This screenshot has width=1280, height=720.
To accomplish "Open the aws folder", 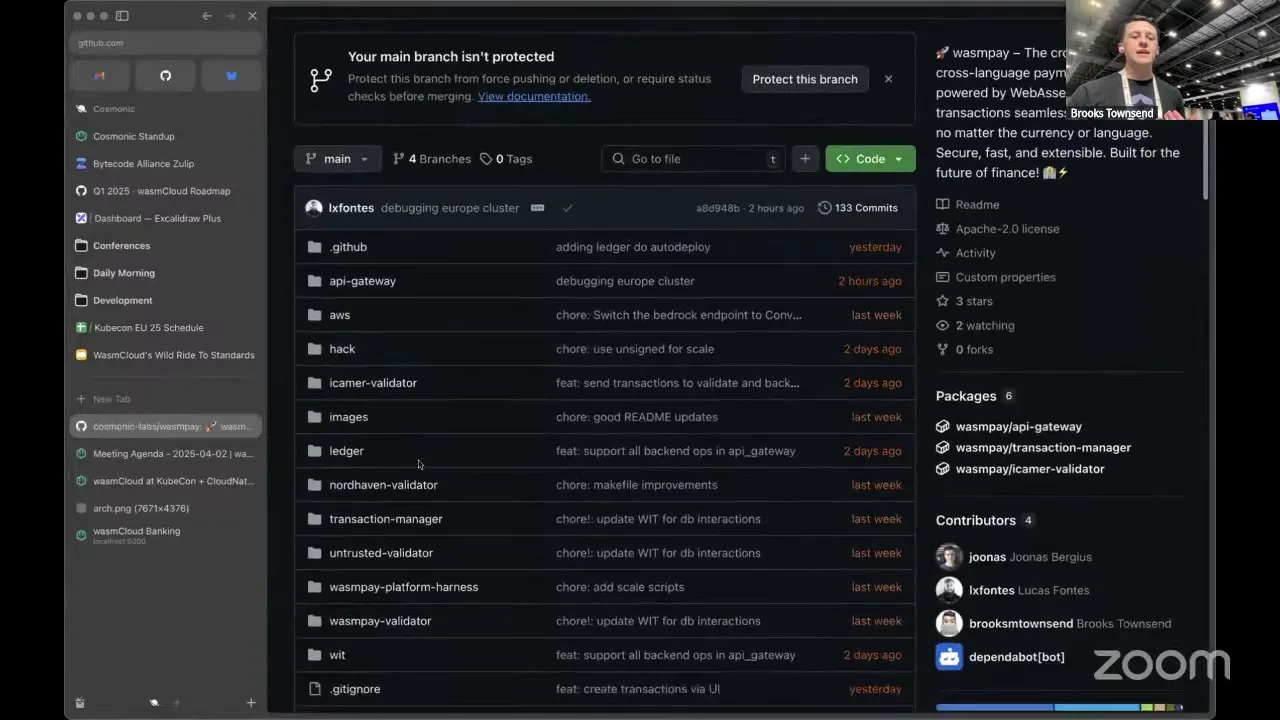I will pyautogui.click(x=340, y=315).
